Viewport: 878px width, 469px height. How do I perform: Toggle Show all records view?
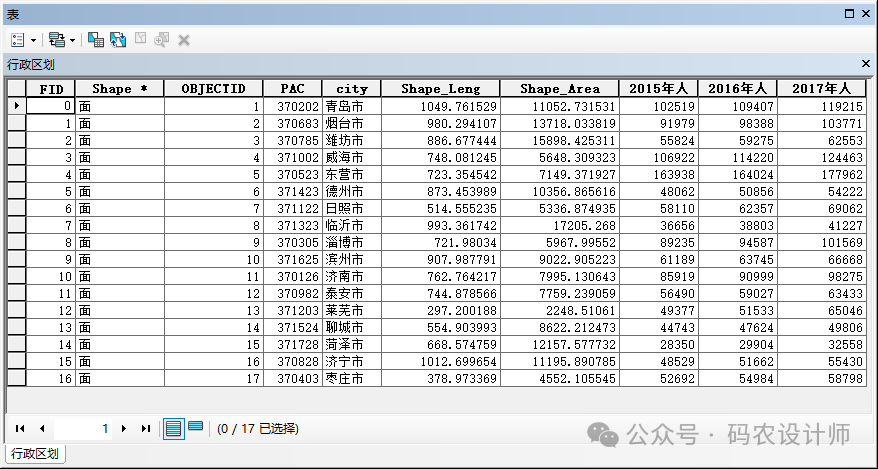(x=174, y=428)
